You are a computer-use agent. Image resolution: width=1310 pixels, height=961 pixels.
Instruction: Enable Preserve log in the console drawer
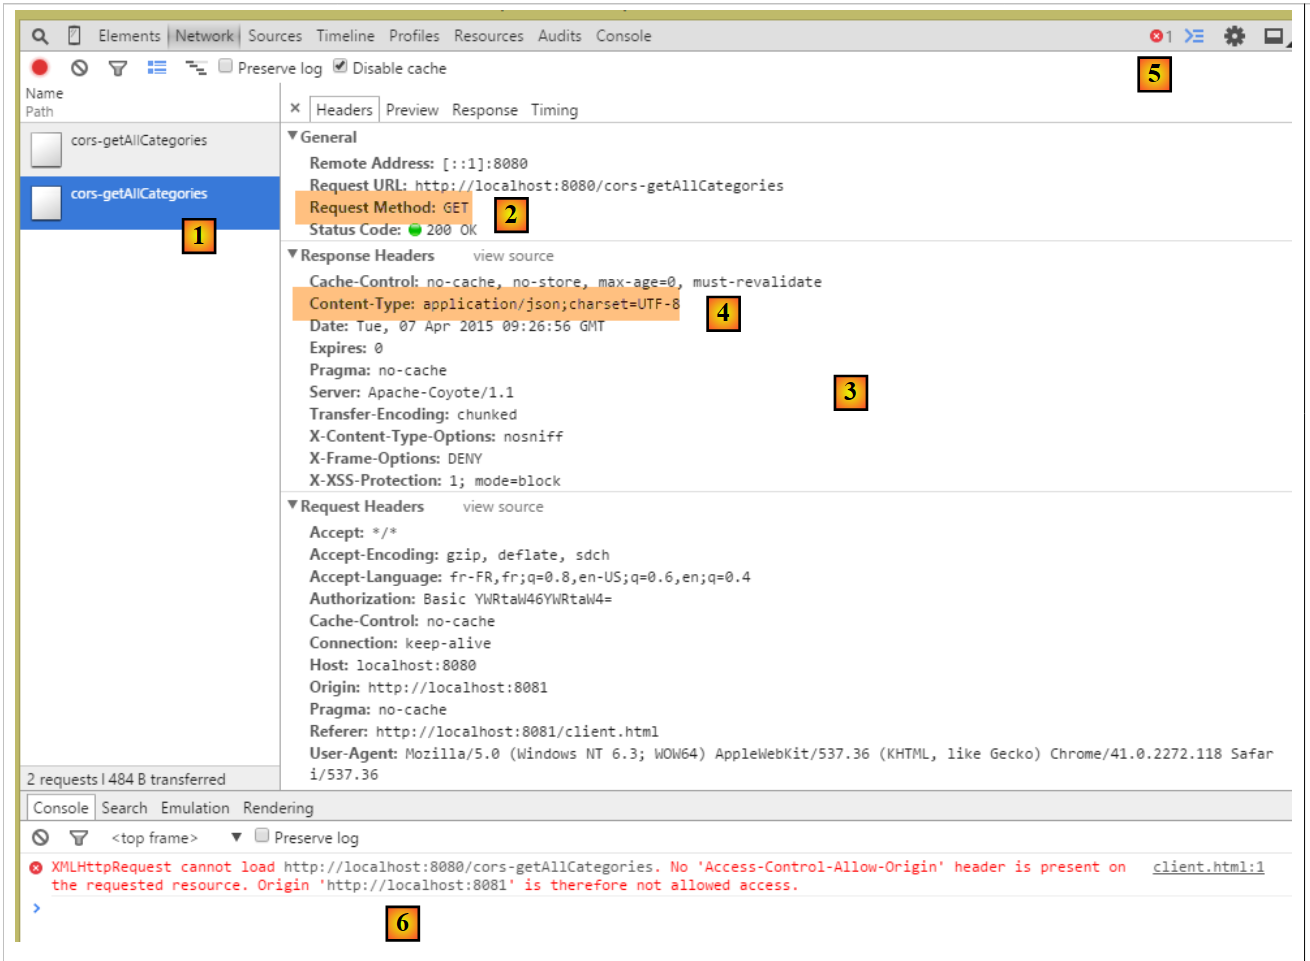click(x=262, y=836)
